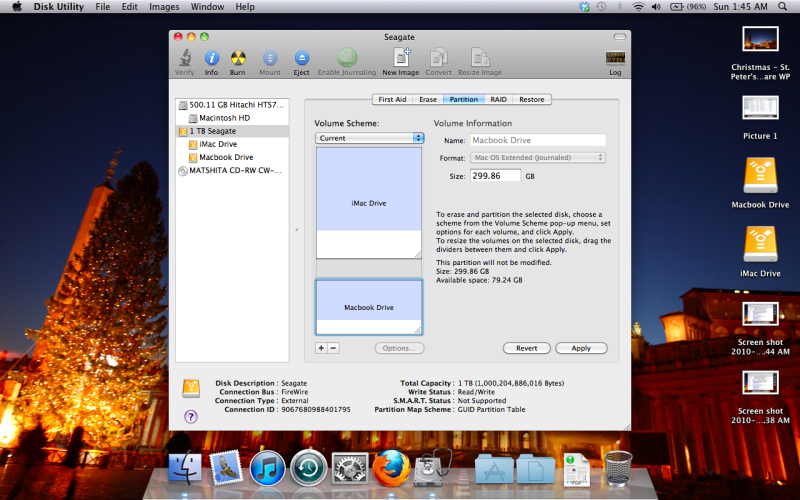The height and width of the screenshot is (500, 800).
Task: Open the Edit menu
Action: [130, 7]
